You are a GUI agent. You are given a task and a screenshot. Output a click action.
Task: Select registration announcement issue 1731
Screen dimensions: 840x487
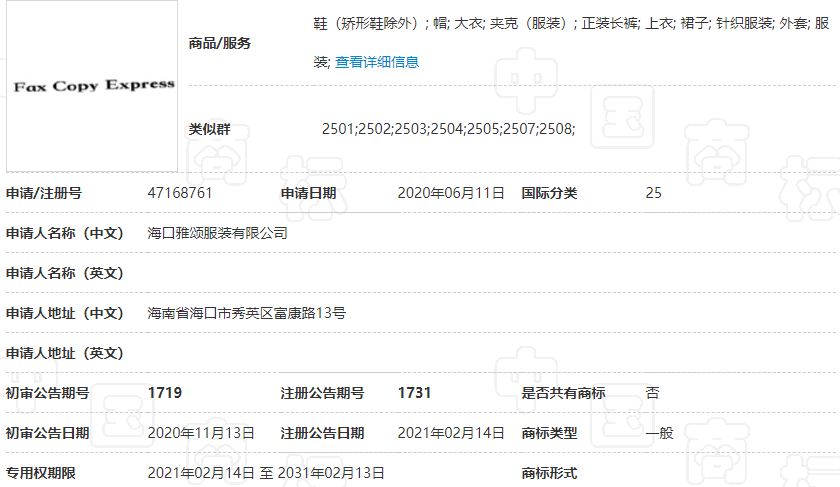click(x=415, y=393)
